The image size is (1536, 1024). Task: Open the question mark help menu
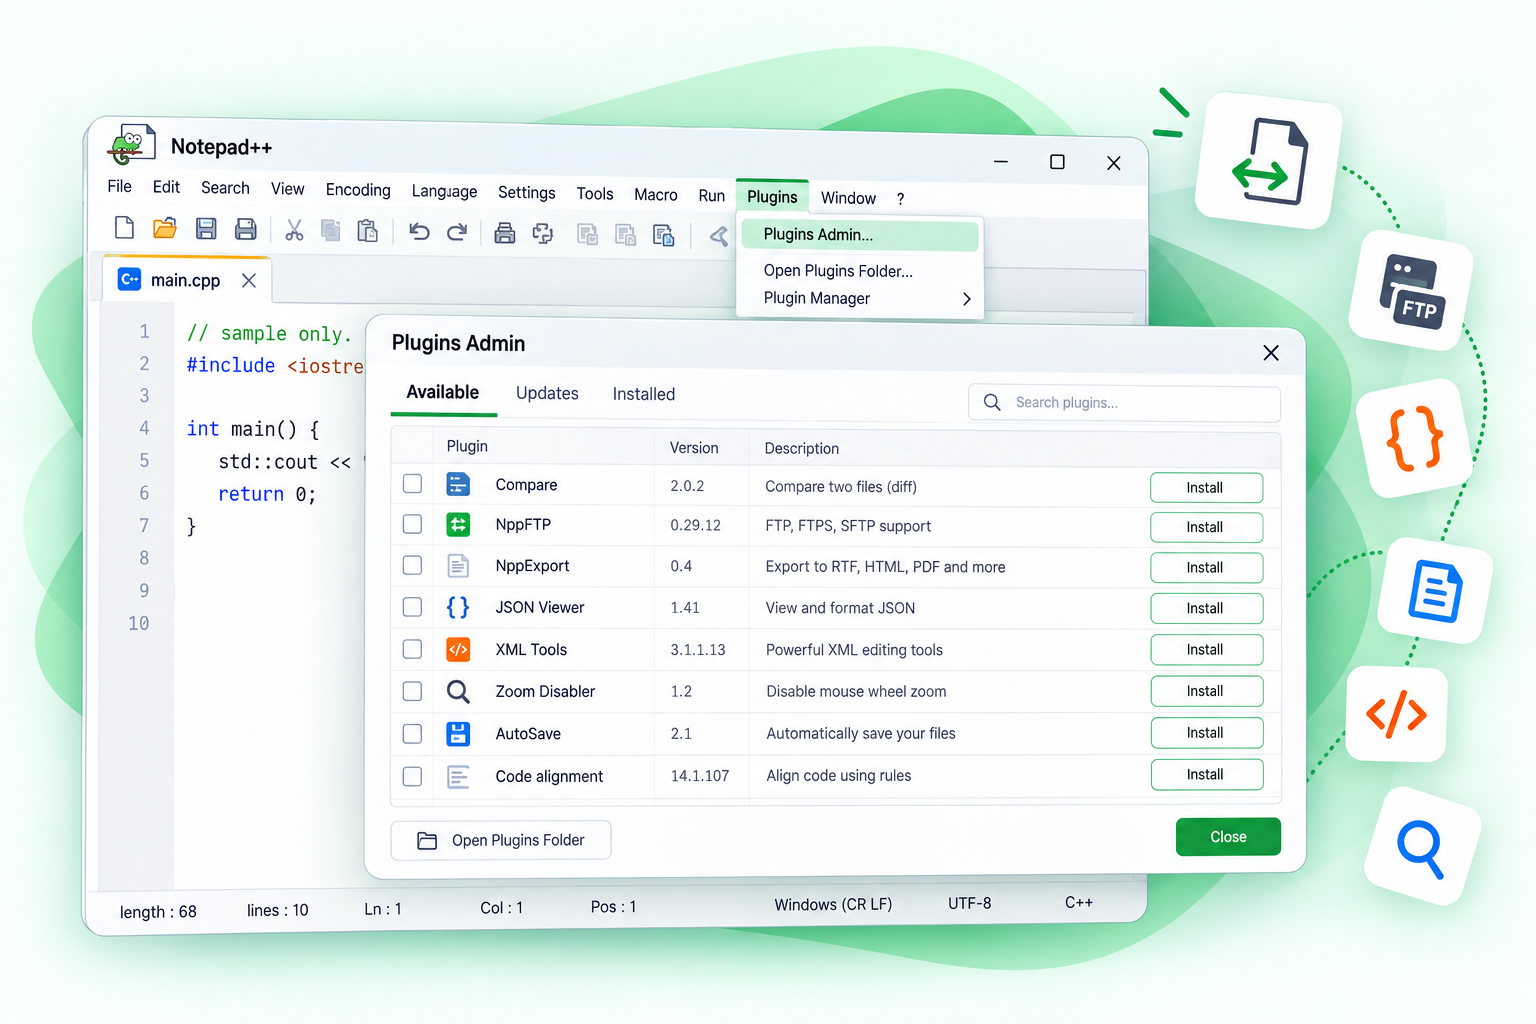pos(900,199)
